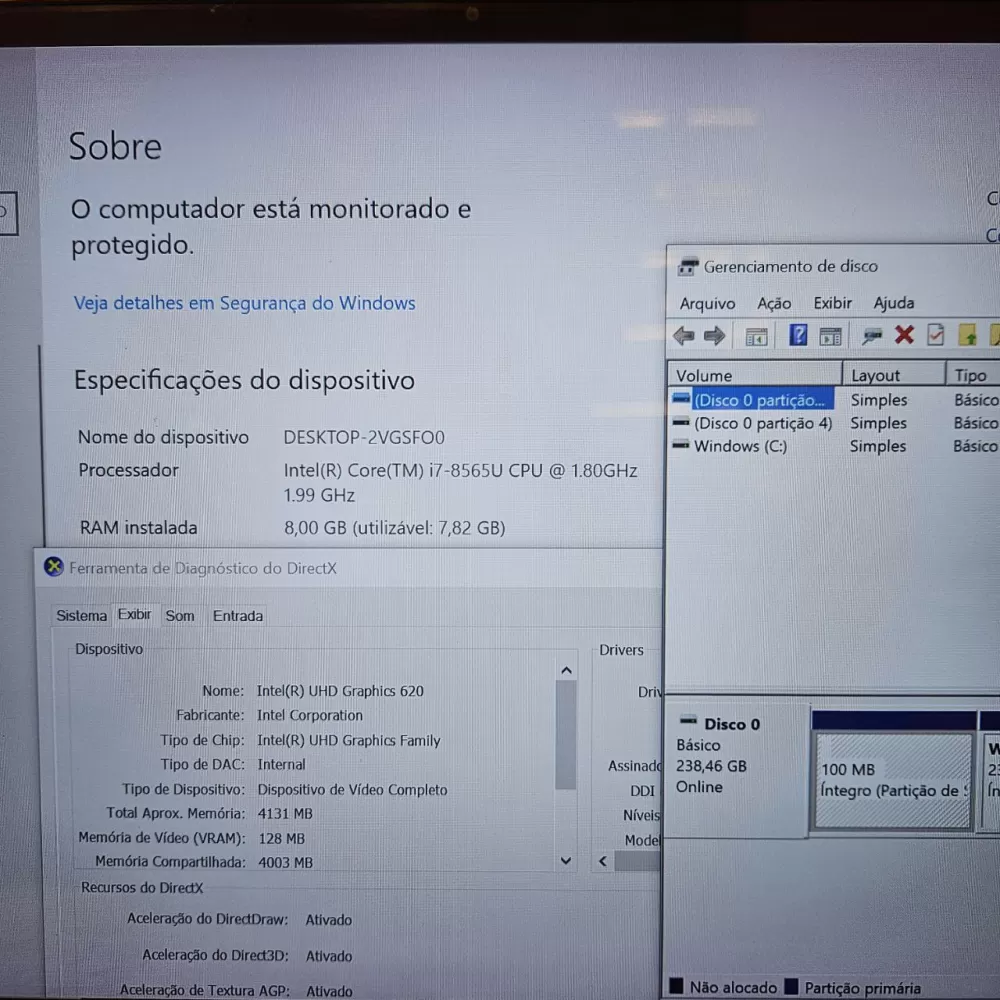This screenshot has height=1000, width=1000.
Task: Switch to the Sistema tab in DirectX tool
Action: click(x=81, y=616)
